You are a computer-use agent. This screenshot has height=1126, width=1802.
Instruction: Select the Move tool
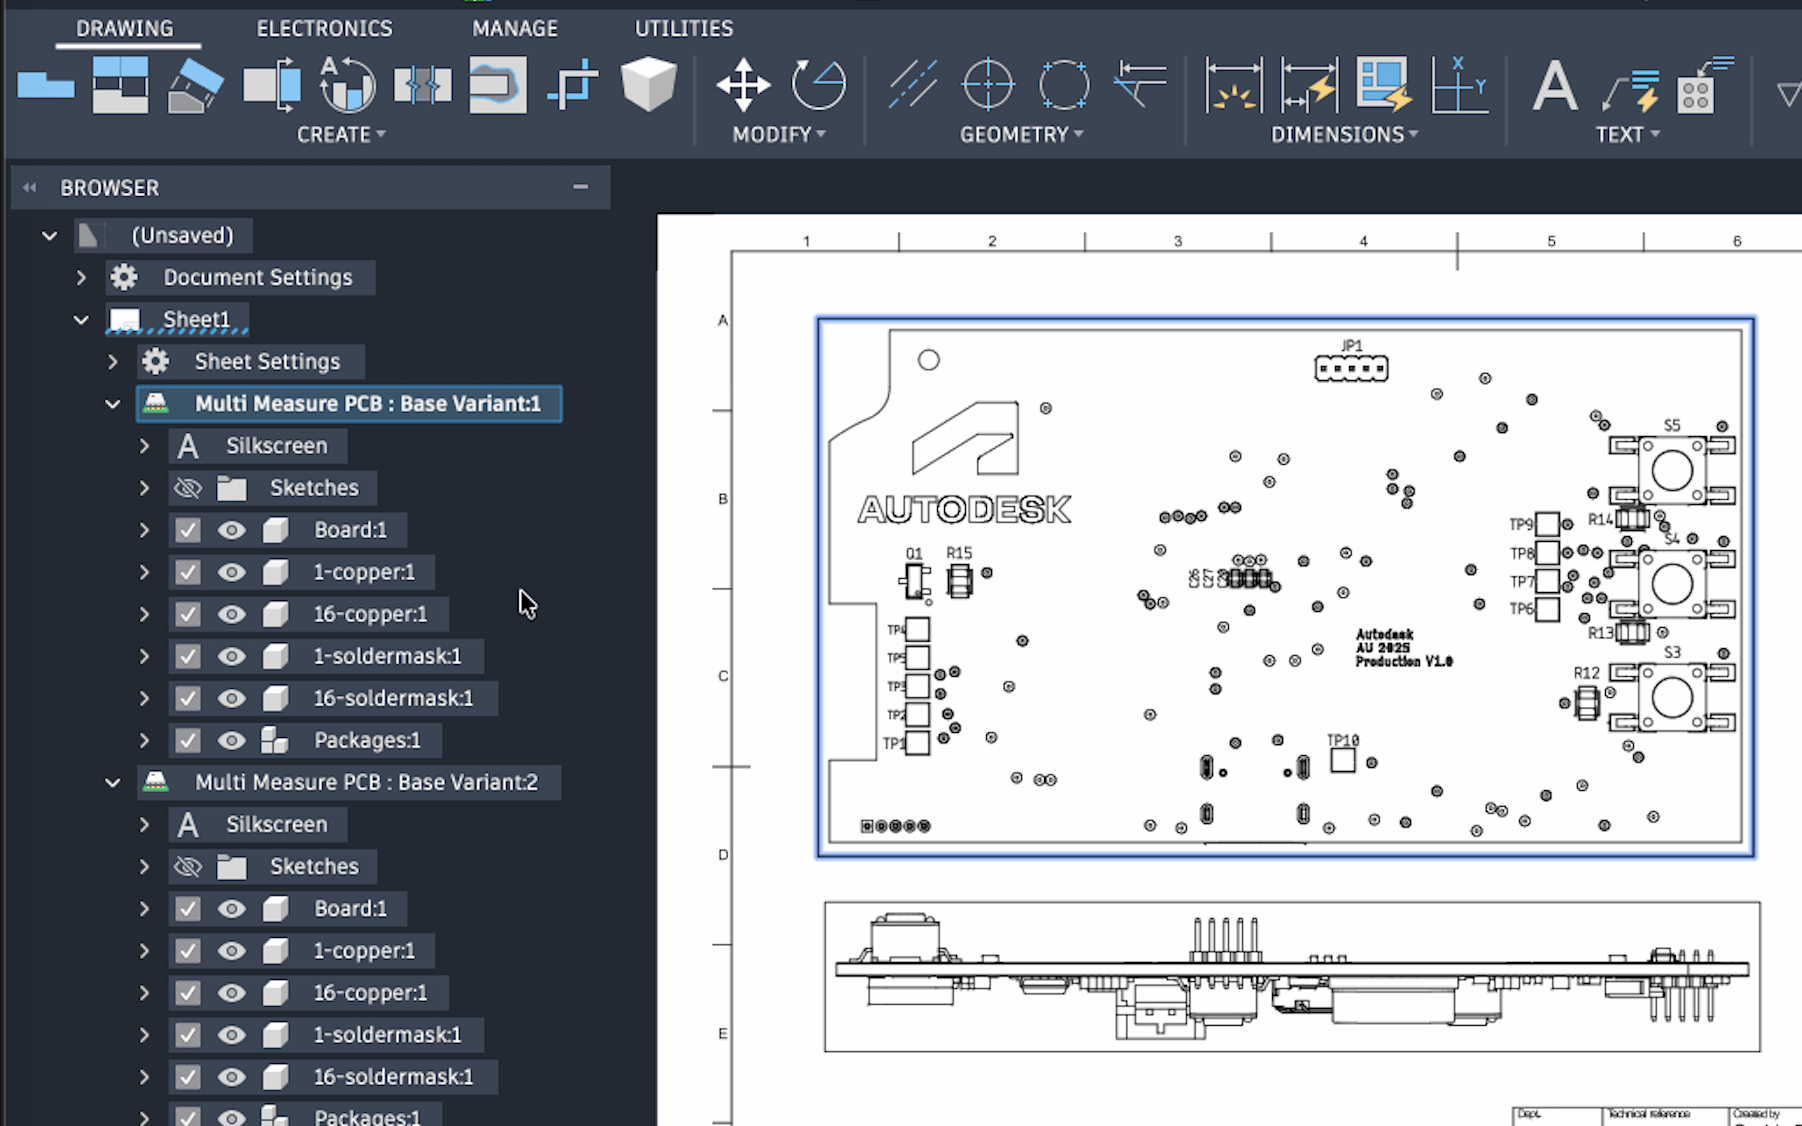743,85
